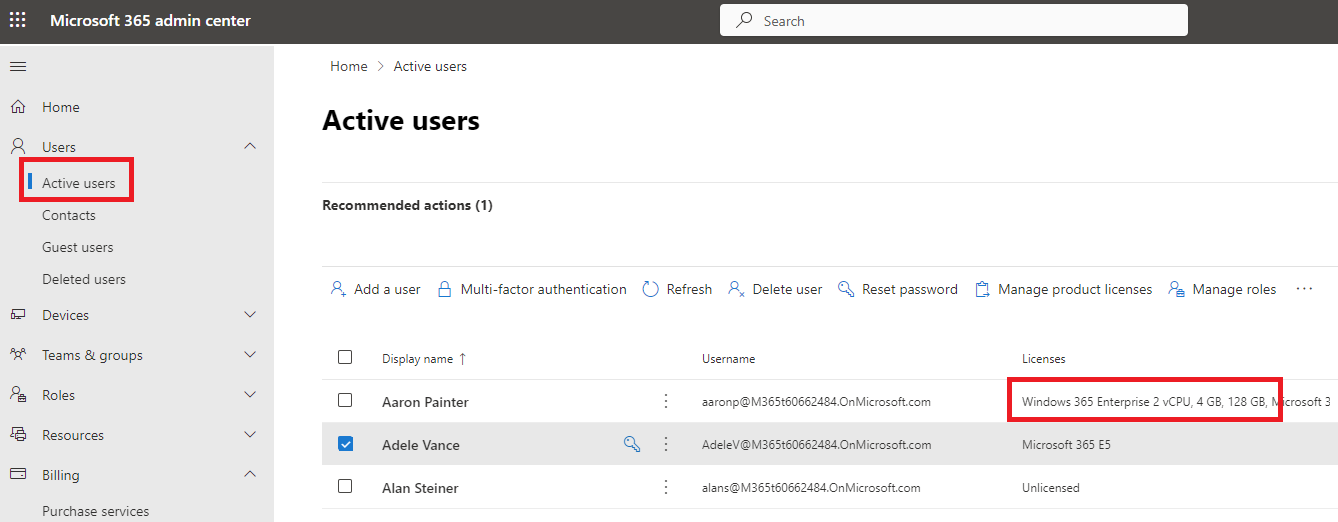Click the Username column header

point(729,358)
